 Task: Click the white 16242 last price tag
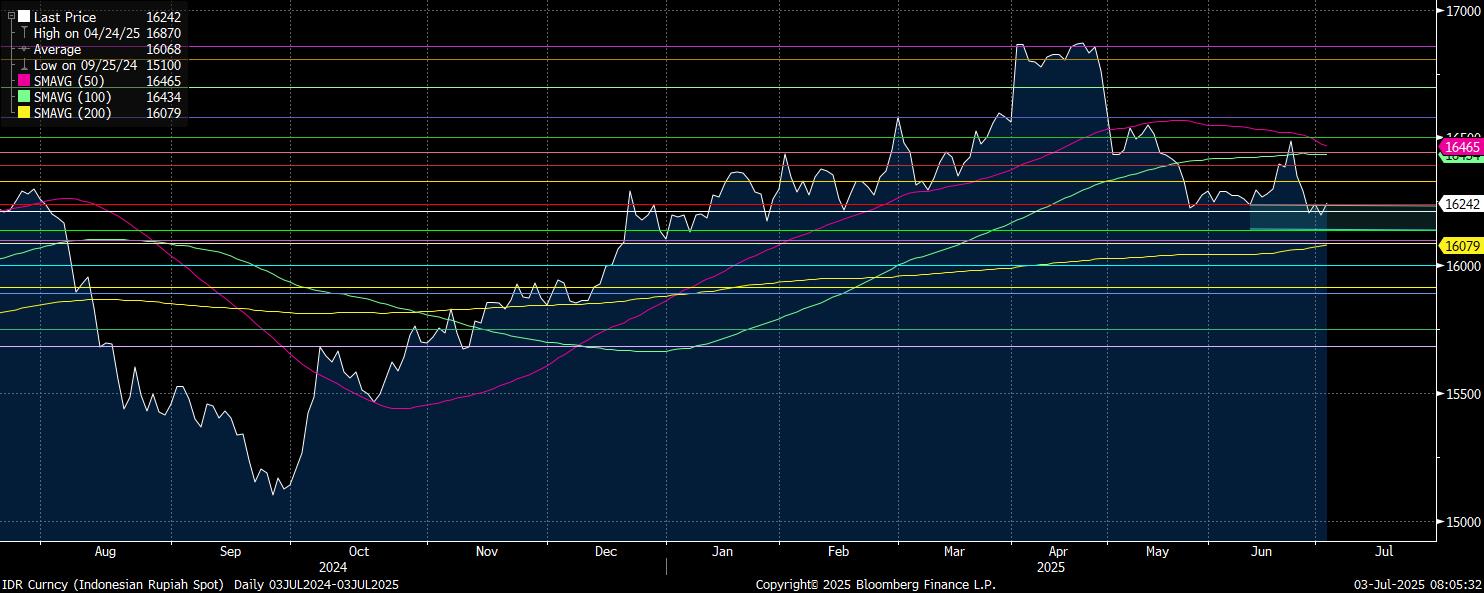[1461, 204]
